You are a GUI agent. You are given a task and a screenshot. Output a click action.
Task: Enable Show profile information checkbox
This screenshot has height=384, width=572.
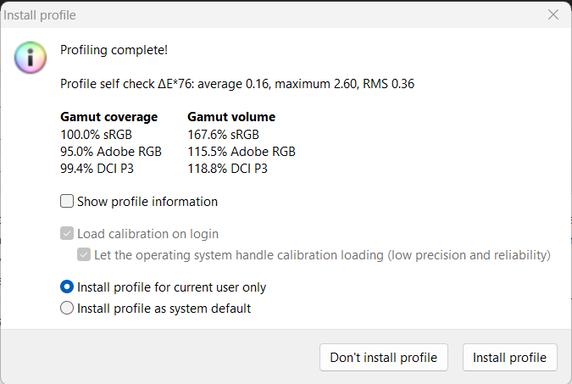pos(67,201)
